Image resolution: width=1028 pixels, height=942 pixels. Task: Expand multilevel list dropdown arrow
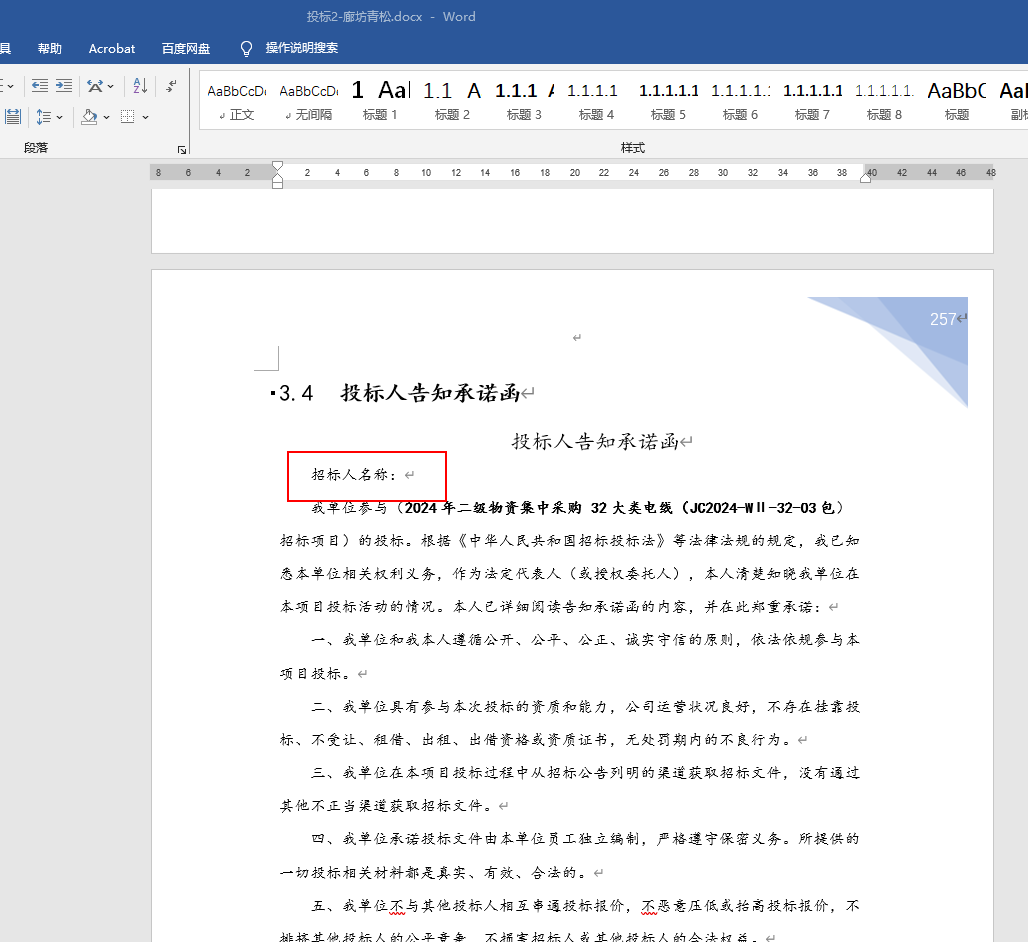[10, 86]
